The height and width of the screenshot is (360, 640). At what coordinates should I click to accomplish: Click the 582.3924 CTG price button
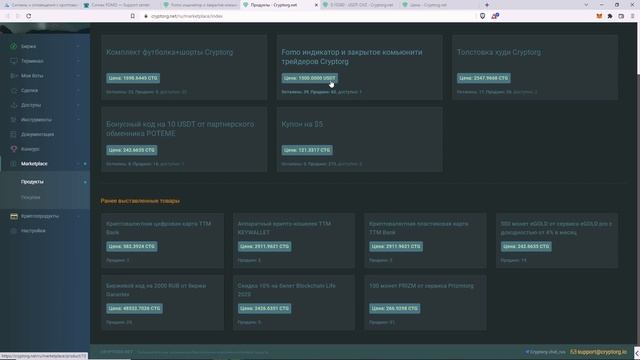(131, 246)
